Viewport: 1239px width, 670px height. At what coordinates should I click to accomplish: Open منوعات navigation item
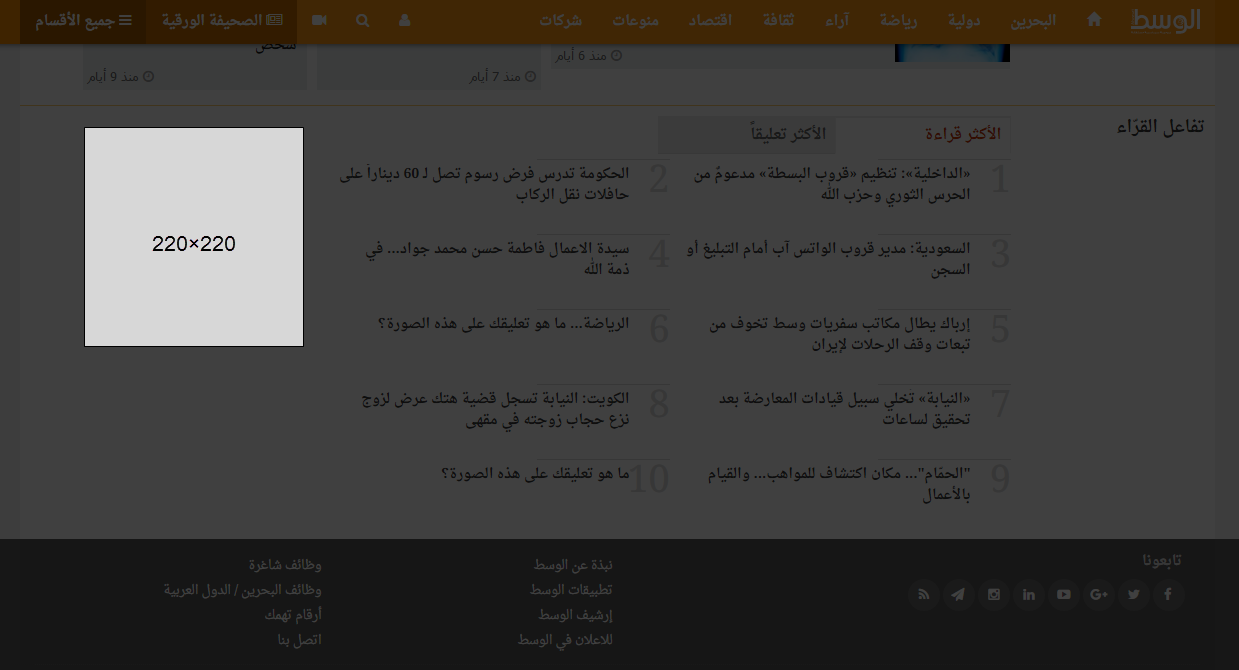[x=636, y=21]
